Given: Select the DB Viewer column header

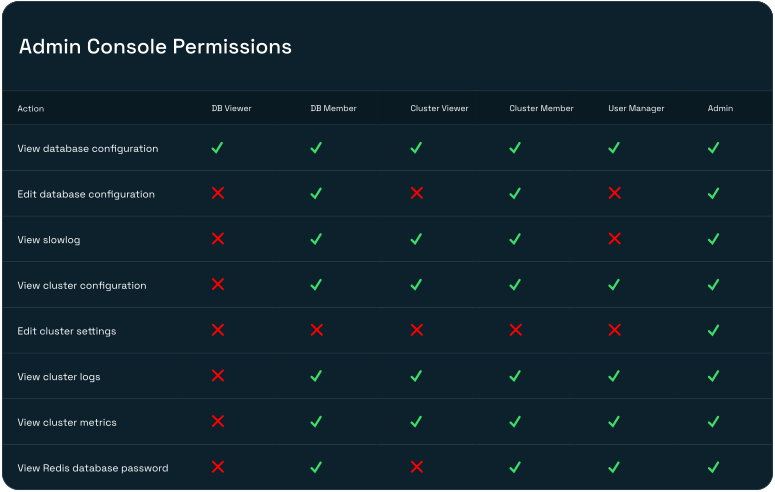Looking at the screenshot, I should point(231,108).
